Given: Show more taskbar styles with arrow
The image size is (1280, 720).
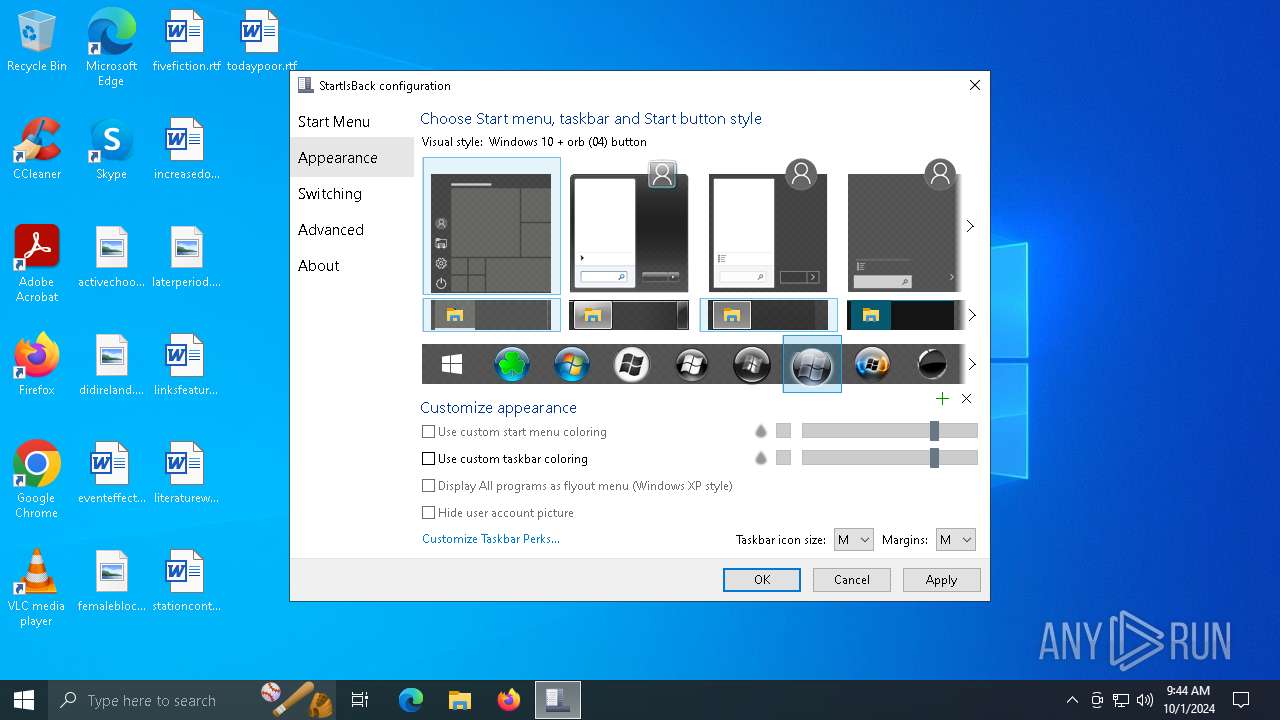Looking at the screenshot, I should [971, 315].
